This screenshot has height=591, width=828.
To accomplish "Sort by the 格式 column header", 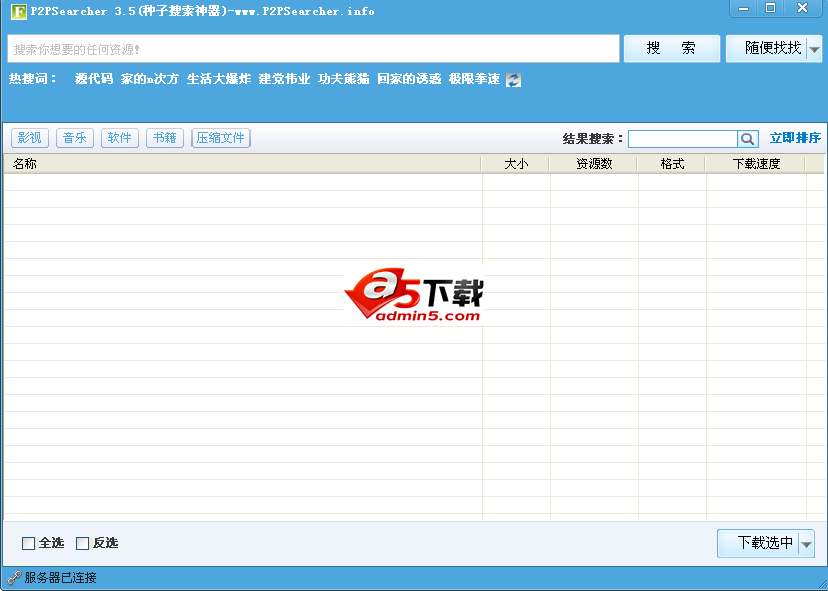I will coord(672,164).
